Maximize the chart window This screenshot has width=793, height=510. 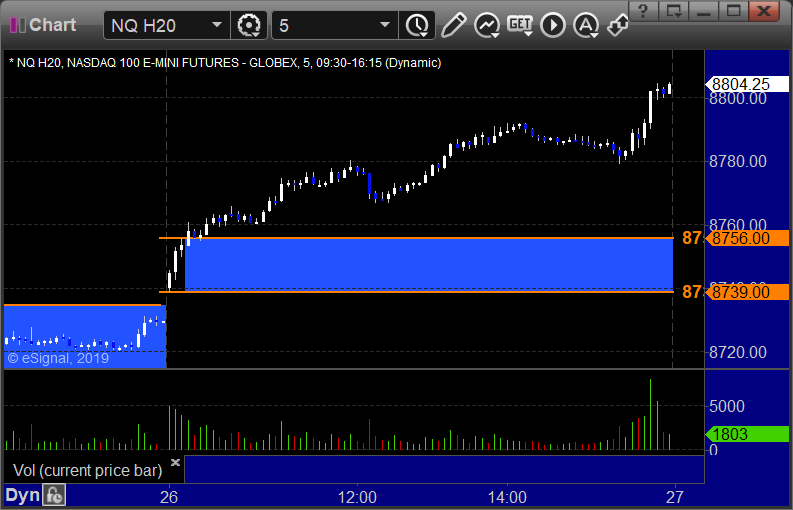734,11
